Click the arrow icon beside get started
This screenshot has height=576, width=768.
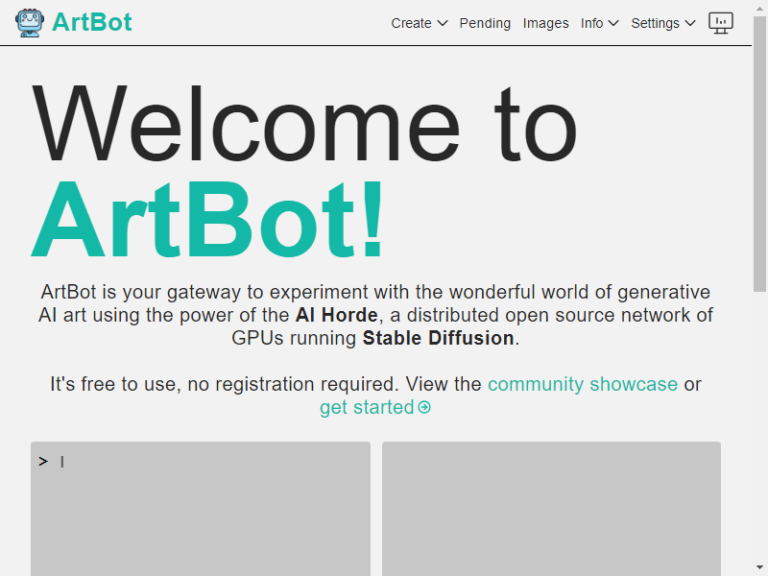pyautogui.click(x=425, y=407)
